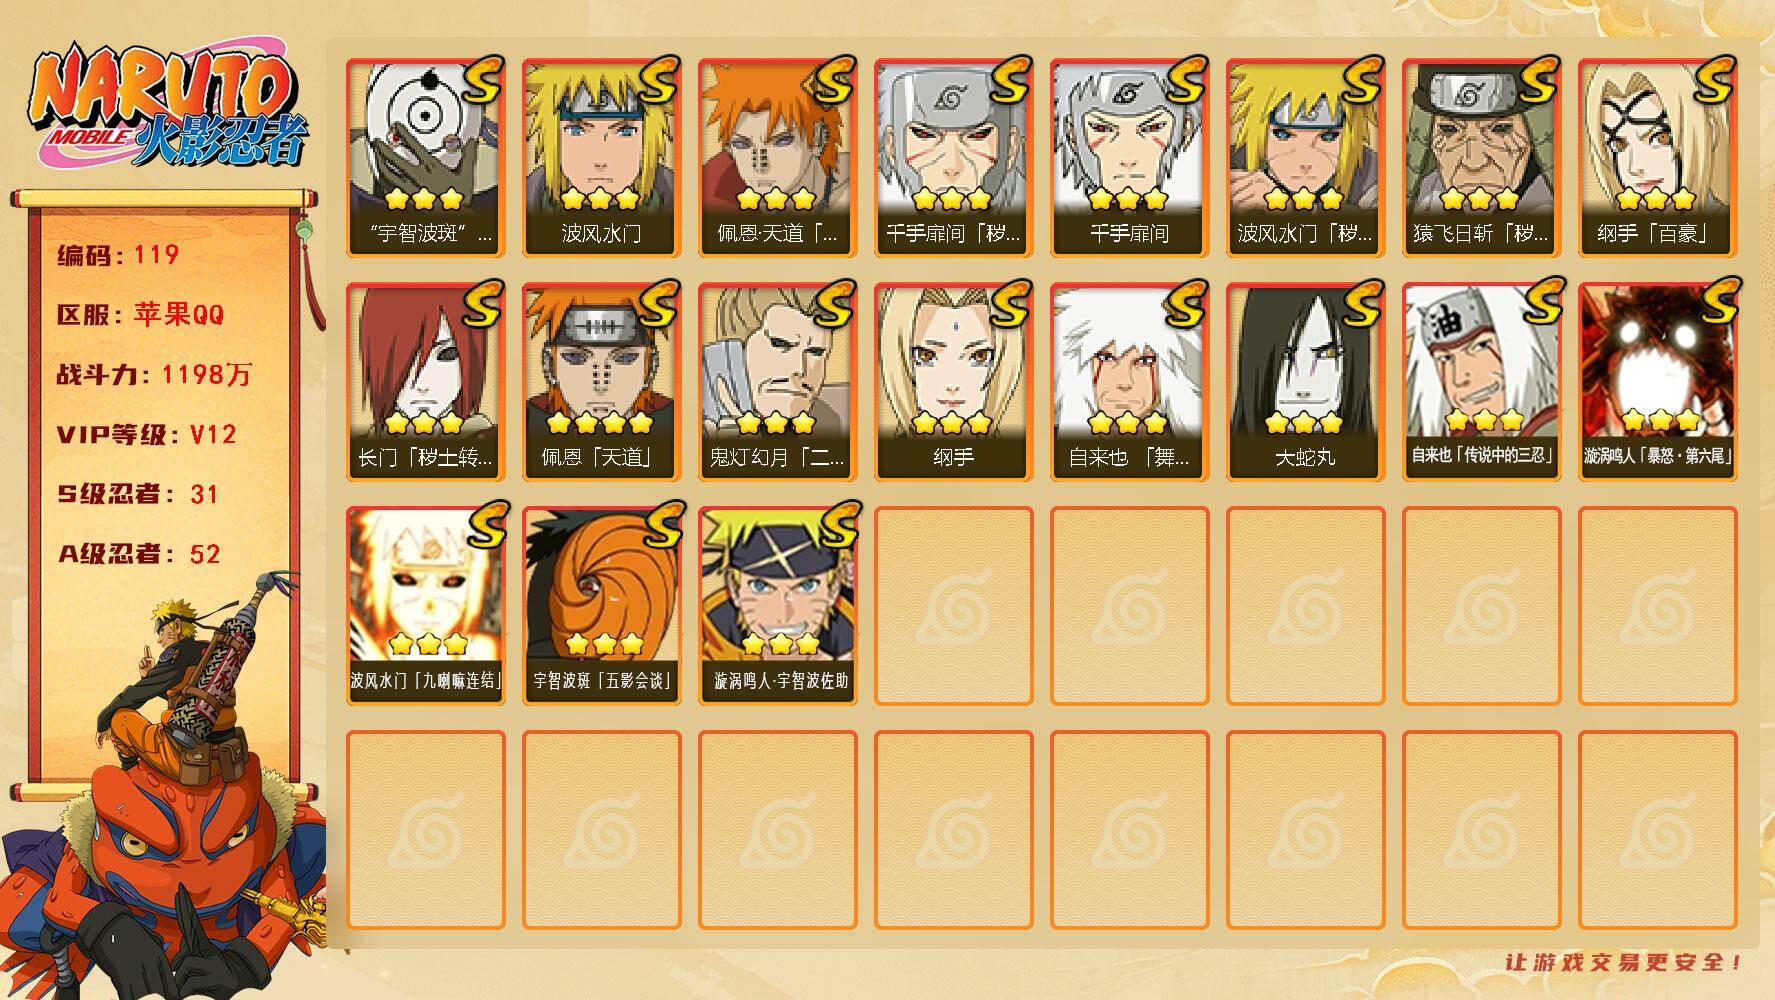This screenshot has height=1000, width=1775.
Task: Open the 宇智波斑「五影会谈」 card
Action: coord(601,606)
